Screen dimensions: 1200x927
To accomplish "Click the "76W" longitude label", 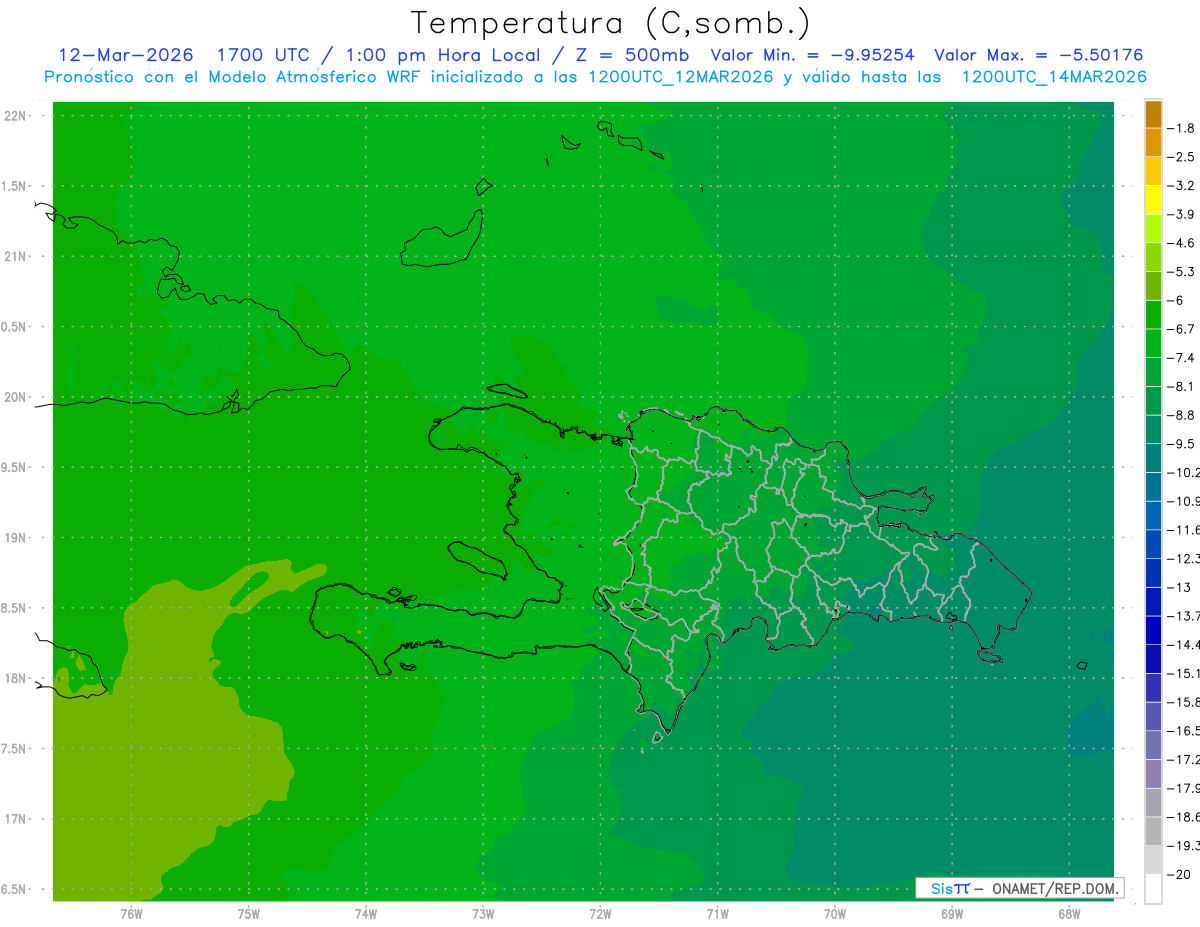I will pos(131,913).
